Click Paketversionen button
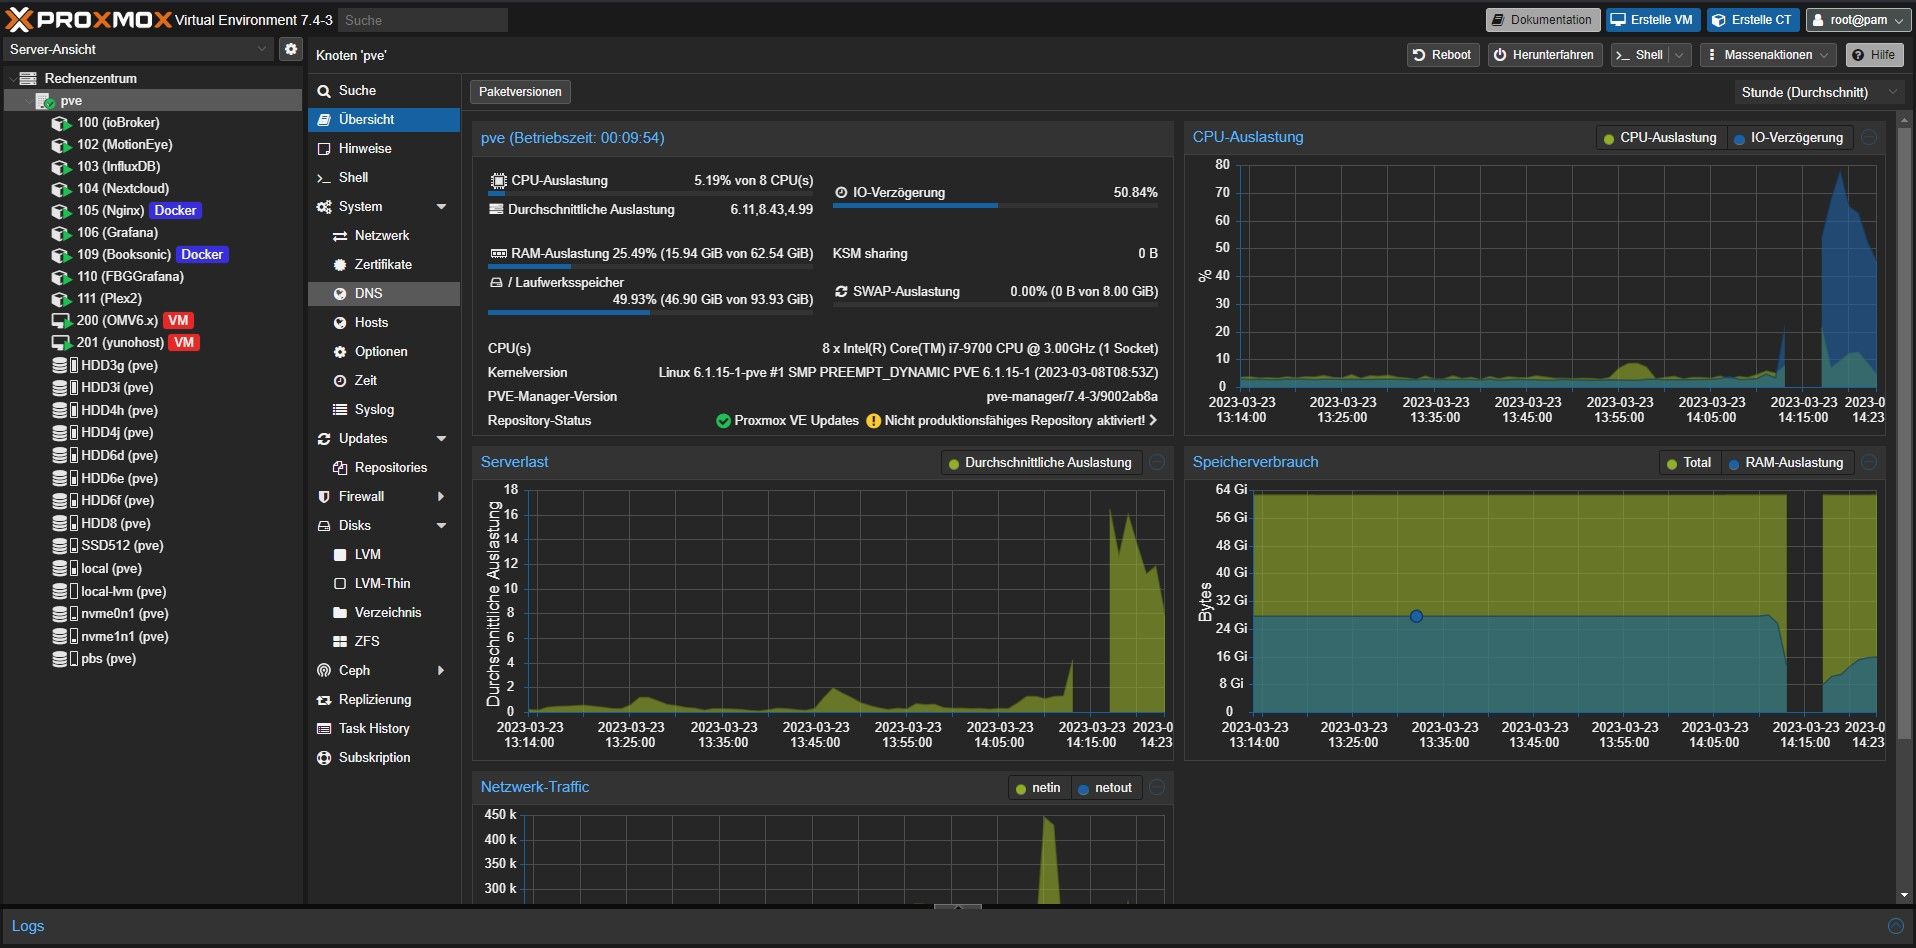The height and width of the screenshot is (948, 1916). (x=520, y=92)
